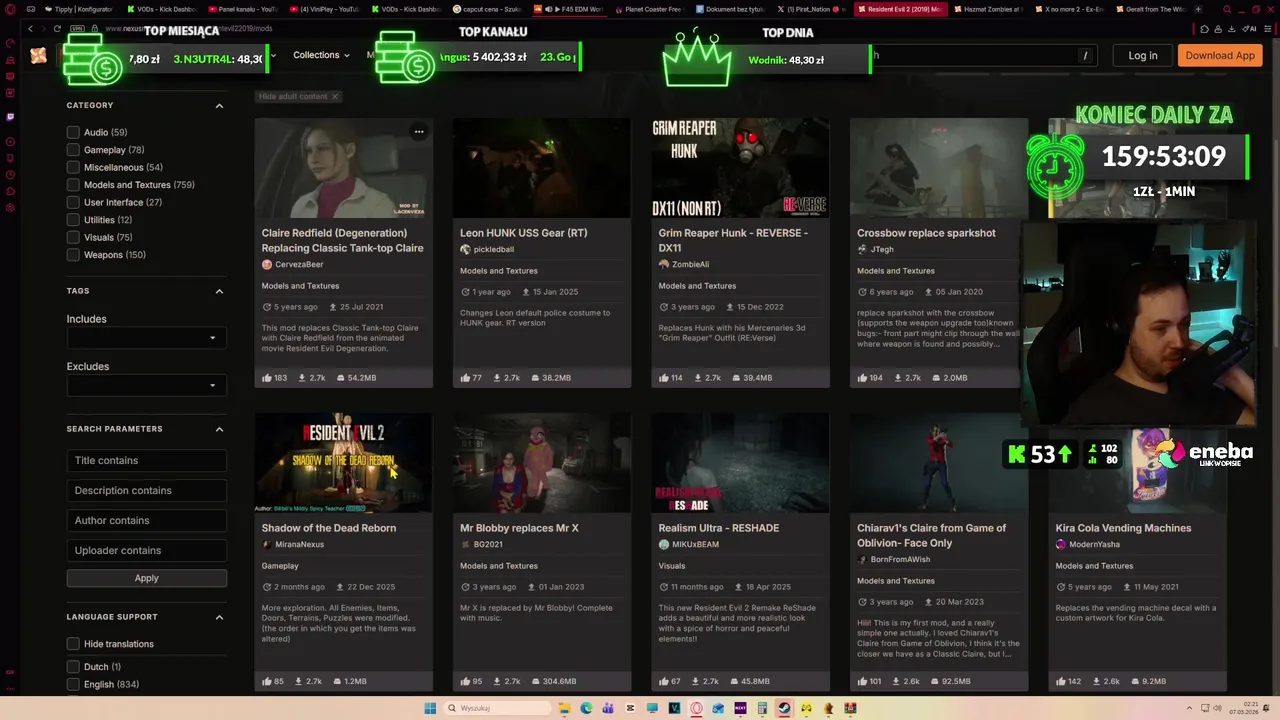Switch to capcut cena tab

coord(489,9)
